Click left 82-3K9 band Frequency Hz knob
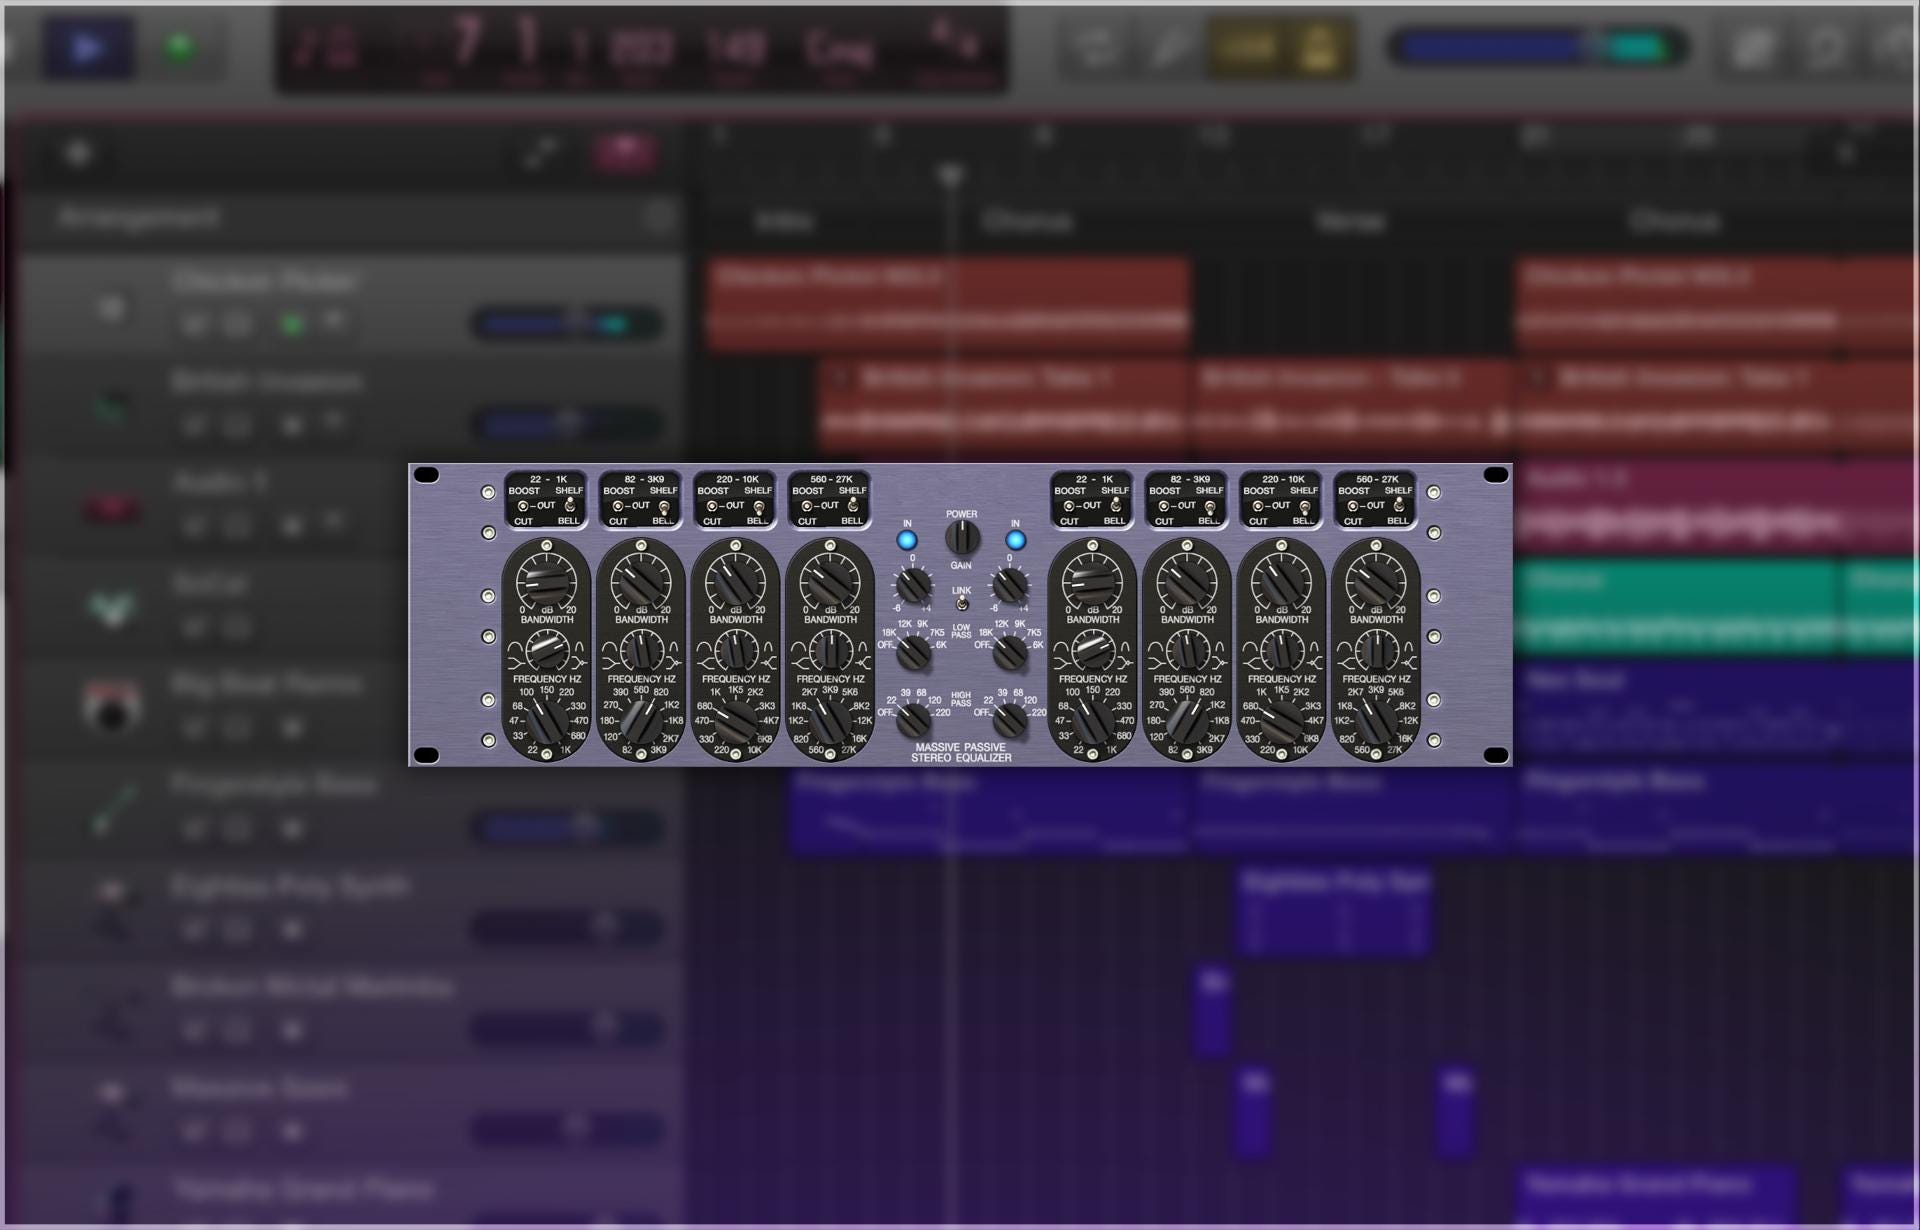 tap(641, 720)
